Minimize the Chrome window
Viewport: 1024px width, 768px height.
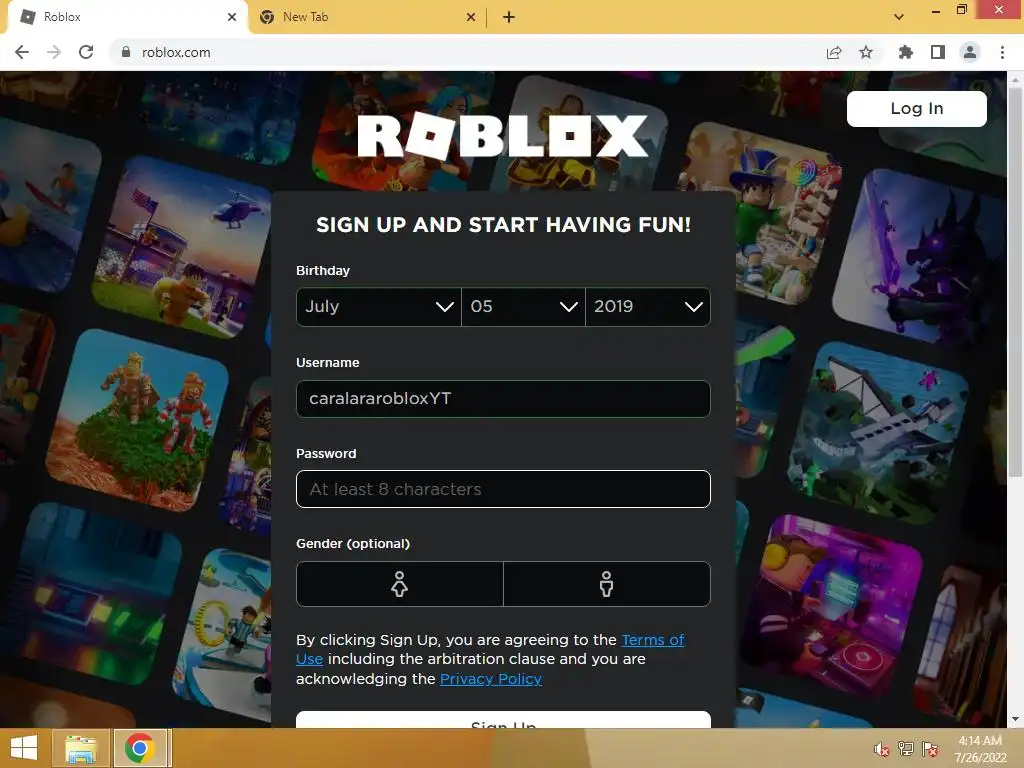click(936, 11)
